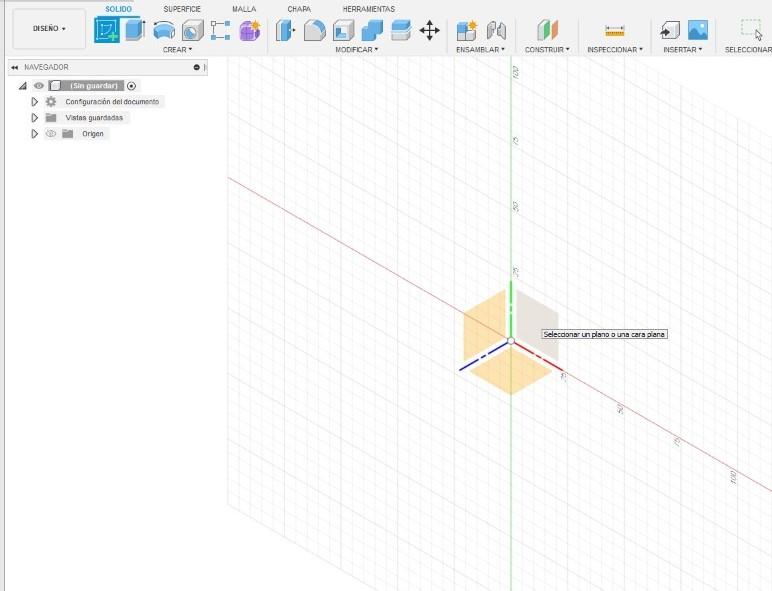This screenshot has height=591, width=772.
Task: Click the Origen folder icon
Action: pos(68,133)
